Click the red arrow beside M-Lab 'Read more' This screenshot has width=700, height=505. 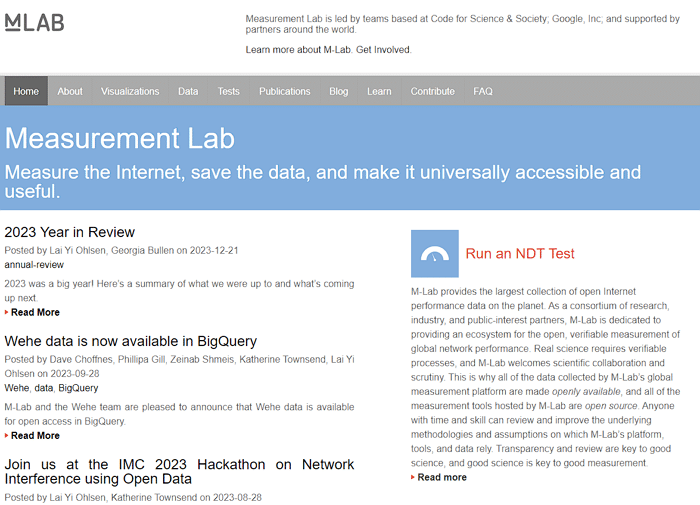pyautogui.click(x=413, y=477)
